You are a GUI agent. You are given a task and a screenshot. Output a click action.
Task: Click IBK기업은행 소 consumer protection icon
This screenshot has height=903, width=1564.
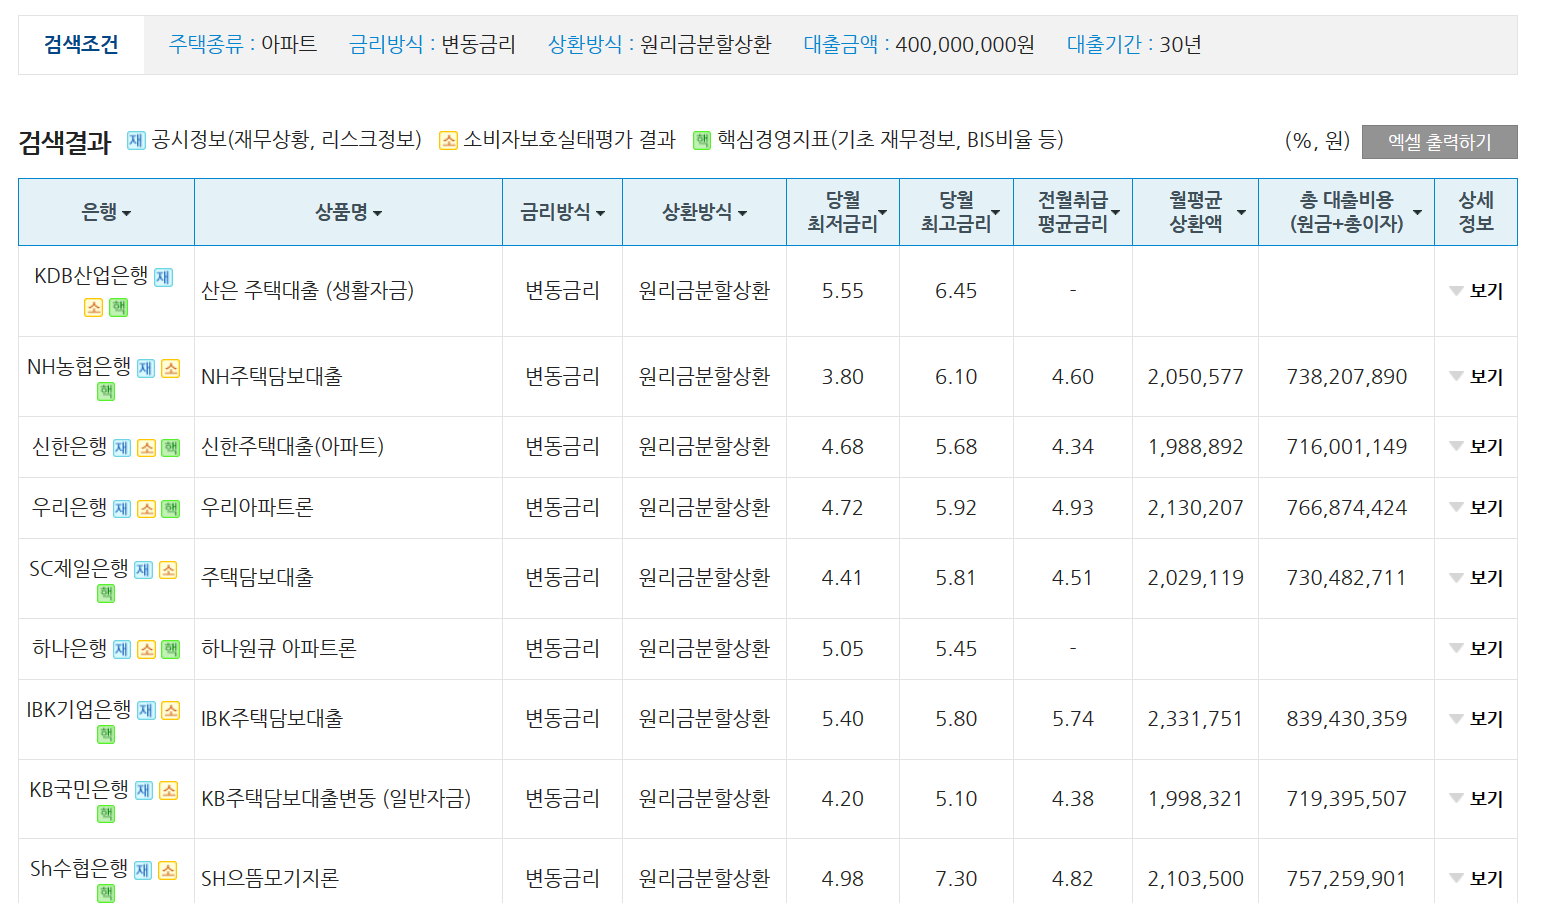point(171,710)
